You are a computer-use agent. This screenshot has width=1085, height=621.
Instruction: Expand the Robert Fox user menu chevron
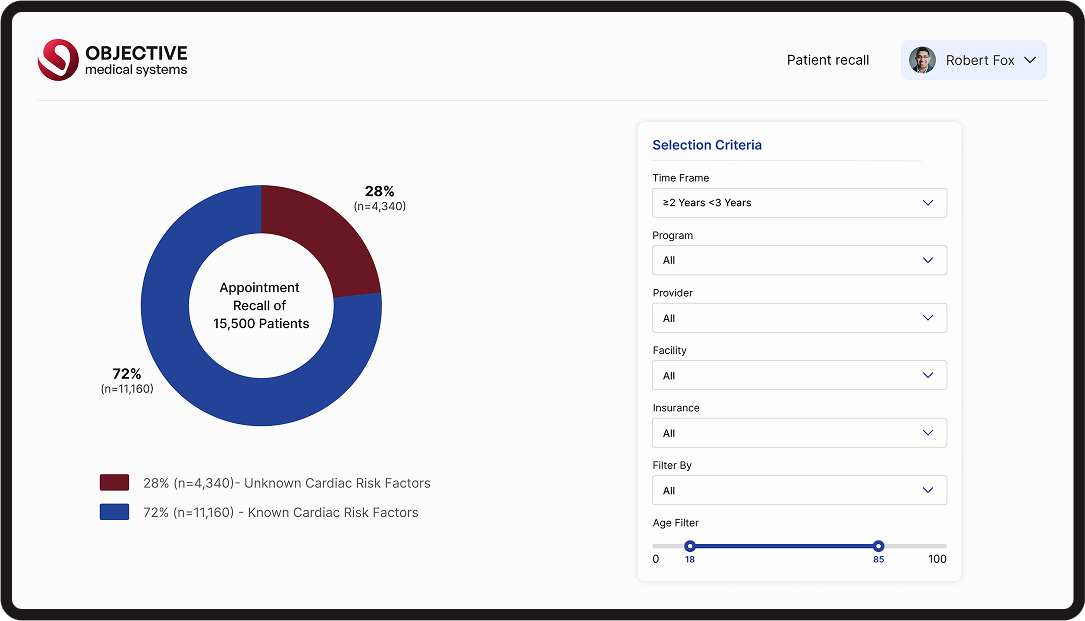(x=1029, y=60)
